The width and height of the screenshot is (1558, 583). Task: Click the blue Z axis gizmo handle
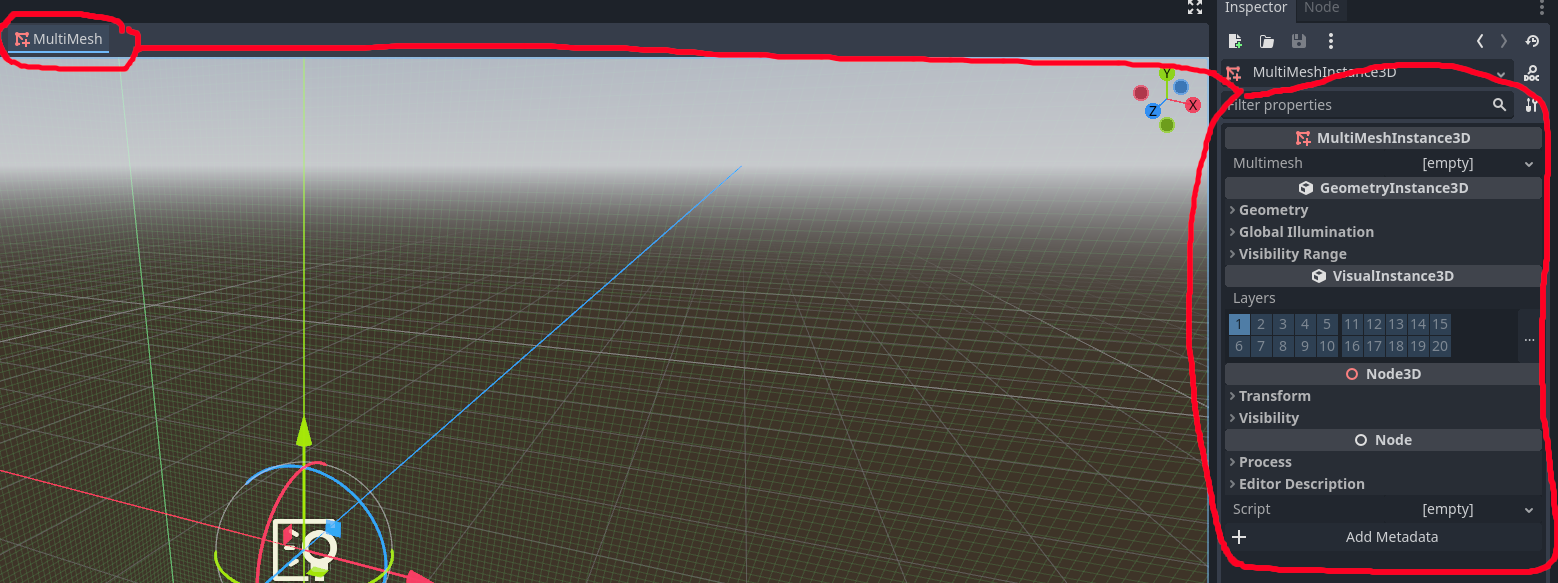click(x=1153, y=111)
